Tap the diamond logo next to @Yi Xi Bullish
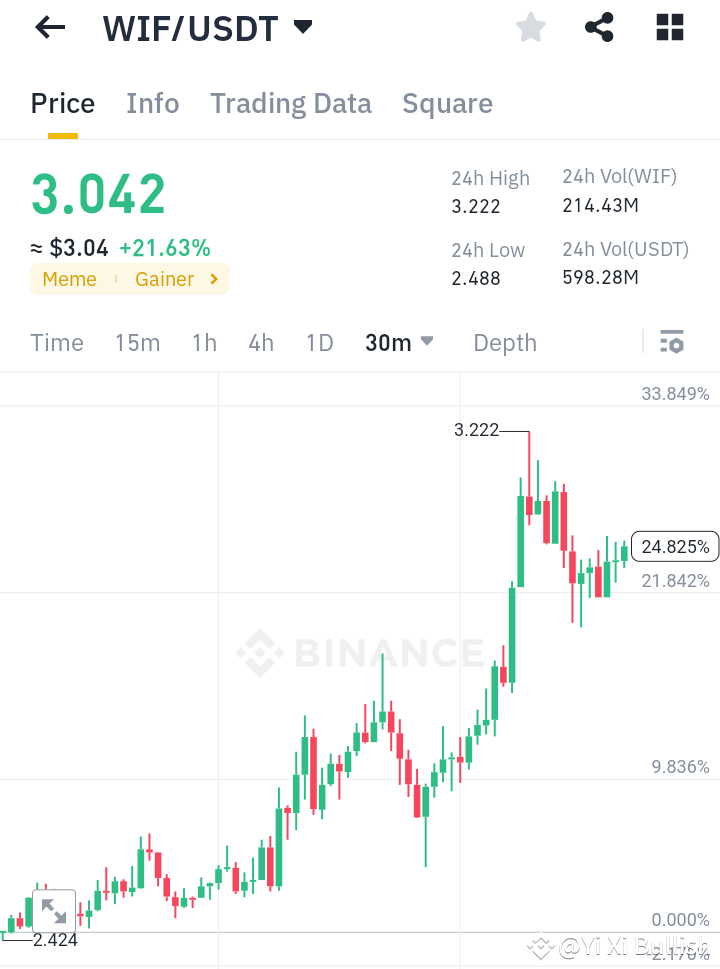 pos(541,945)
